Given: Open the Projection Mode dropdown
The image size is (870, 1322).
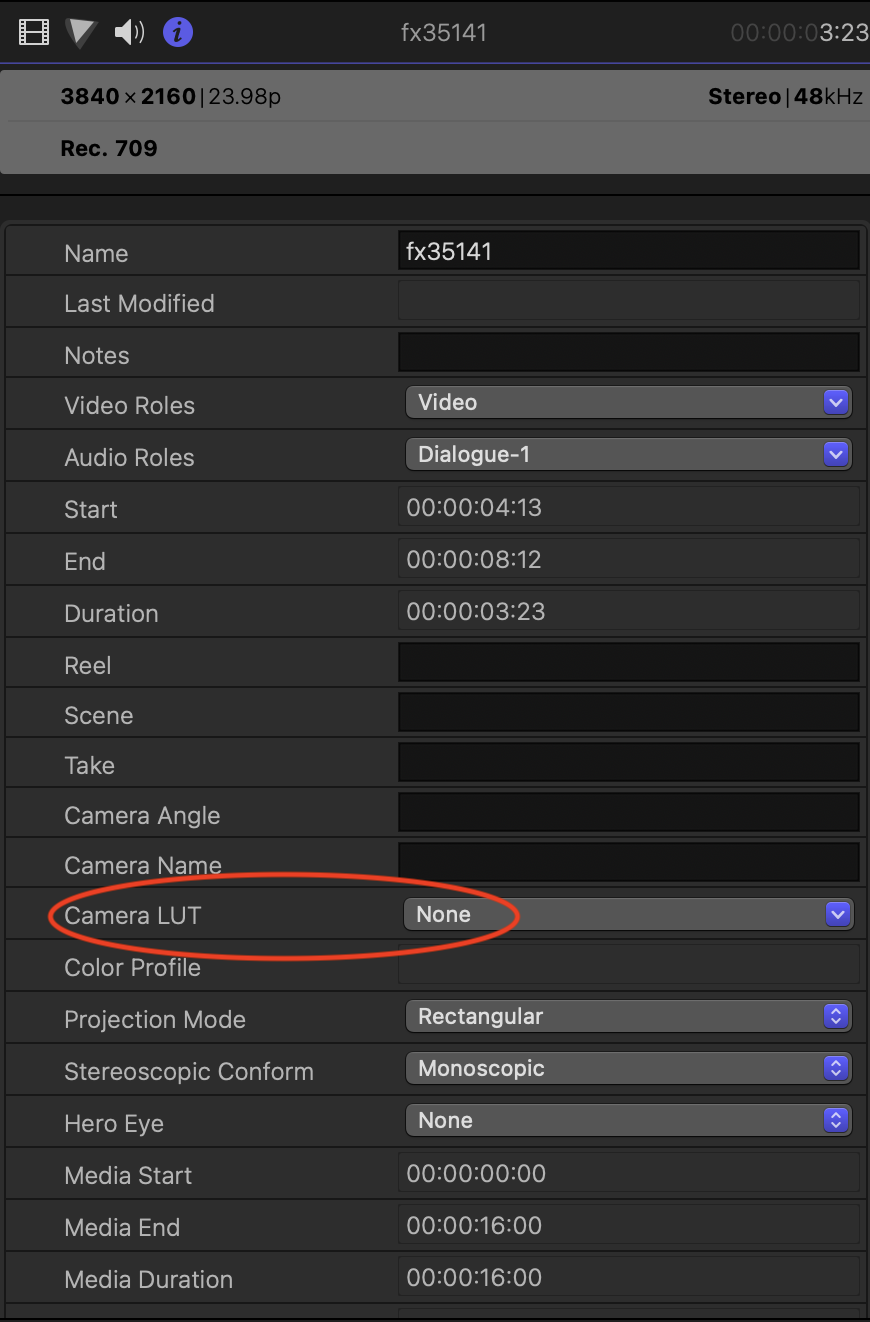Looking at the screenshot, I should pyautogui.click(x=628, y=1016).
